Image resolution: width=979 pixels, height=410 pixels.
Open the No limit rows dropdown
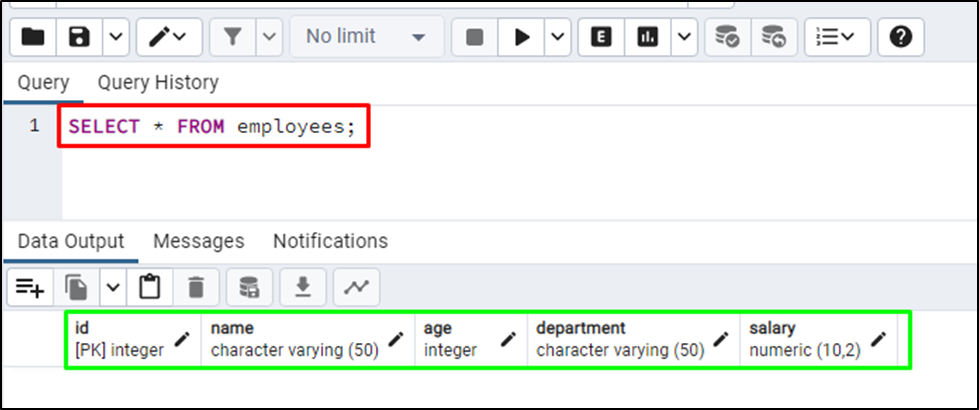coord(366,37)
